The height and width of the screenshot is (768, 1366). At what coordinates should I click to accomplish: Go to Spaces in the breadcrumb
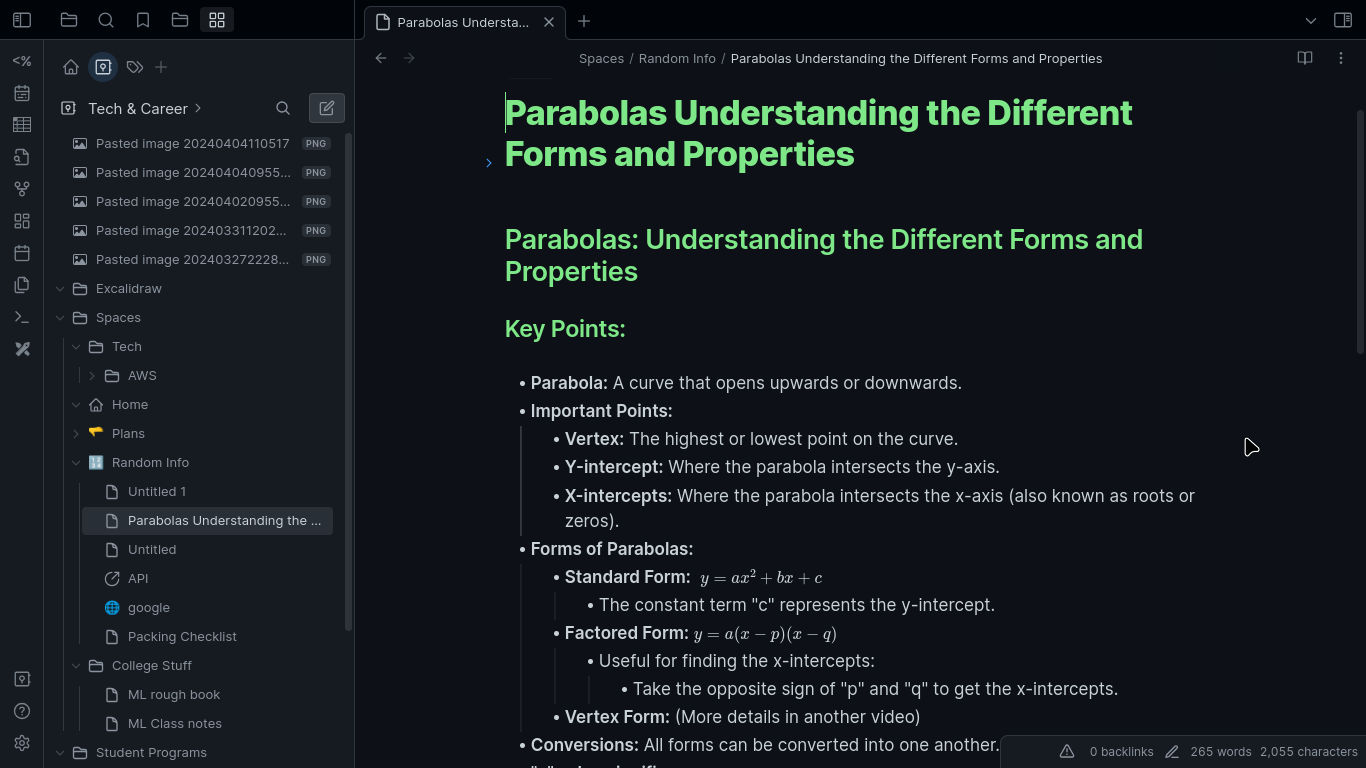point(601,58)
